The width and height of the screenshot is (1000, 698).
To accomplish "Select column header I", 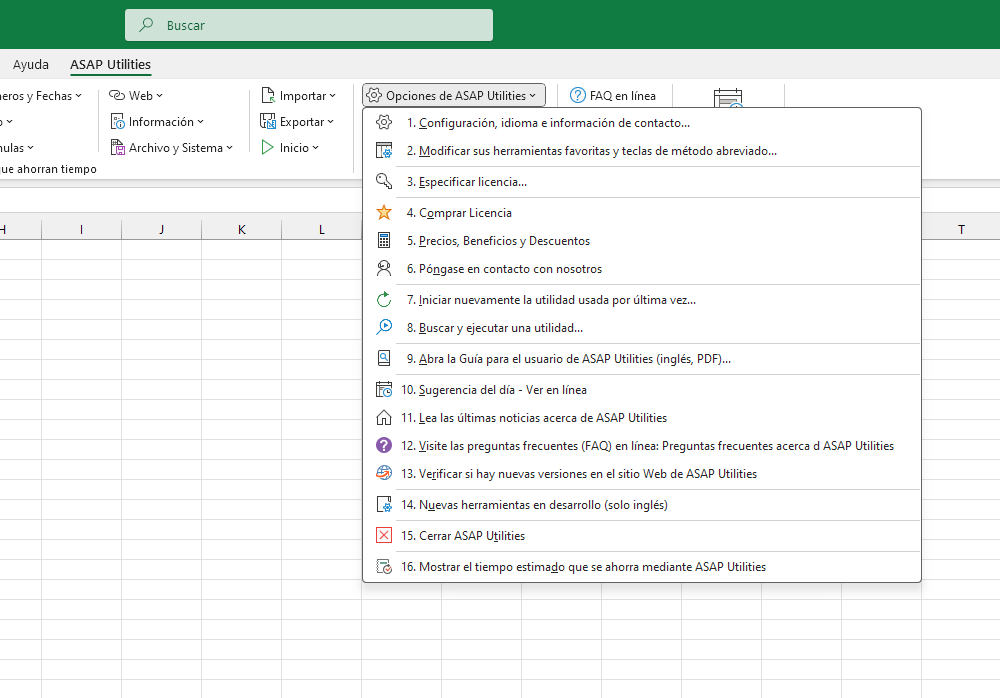I will pos(81,230).
